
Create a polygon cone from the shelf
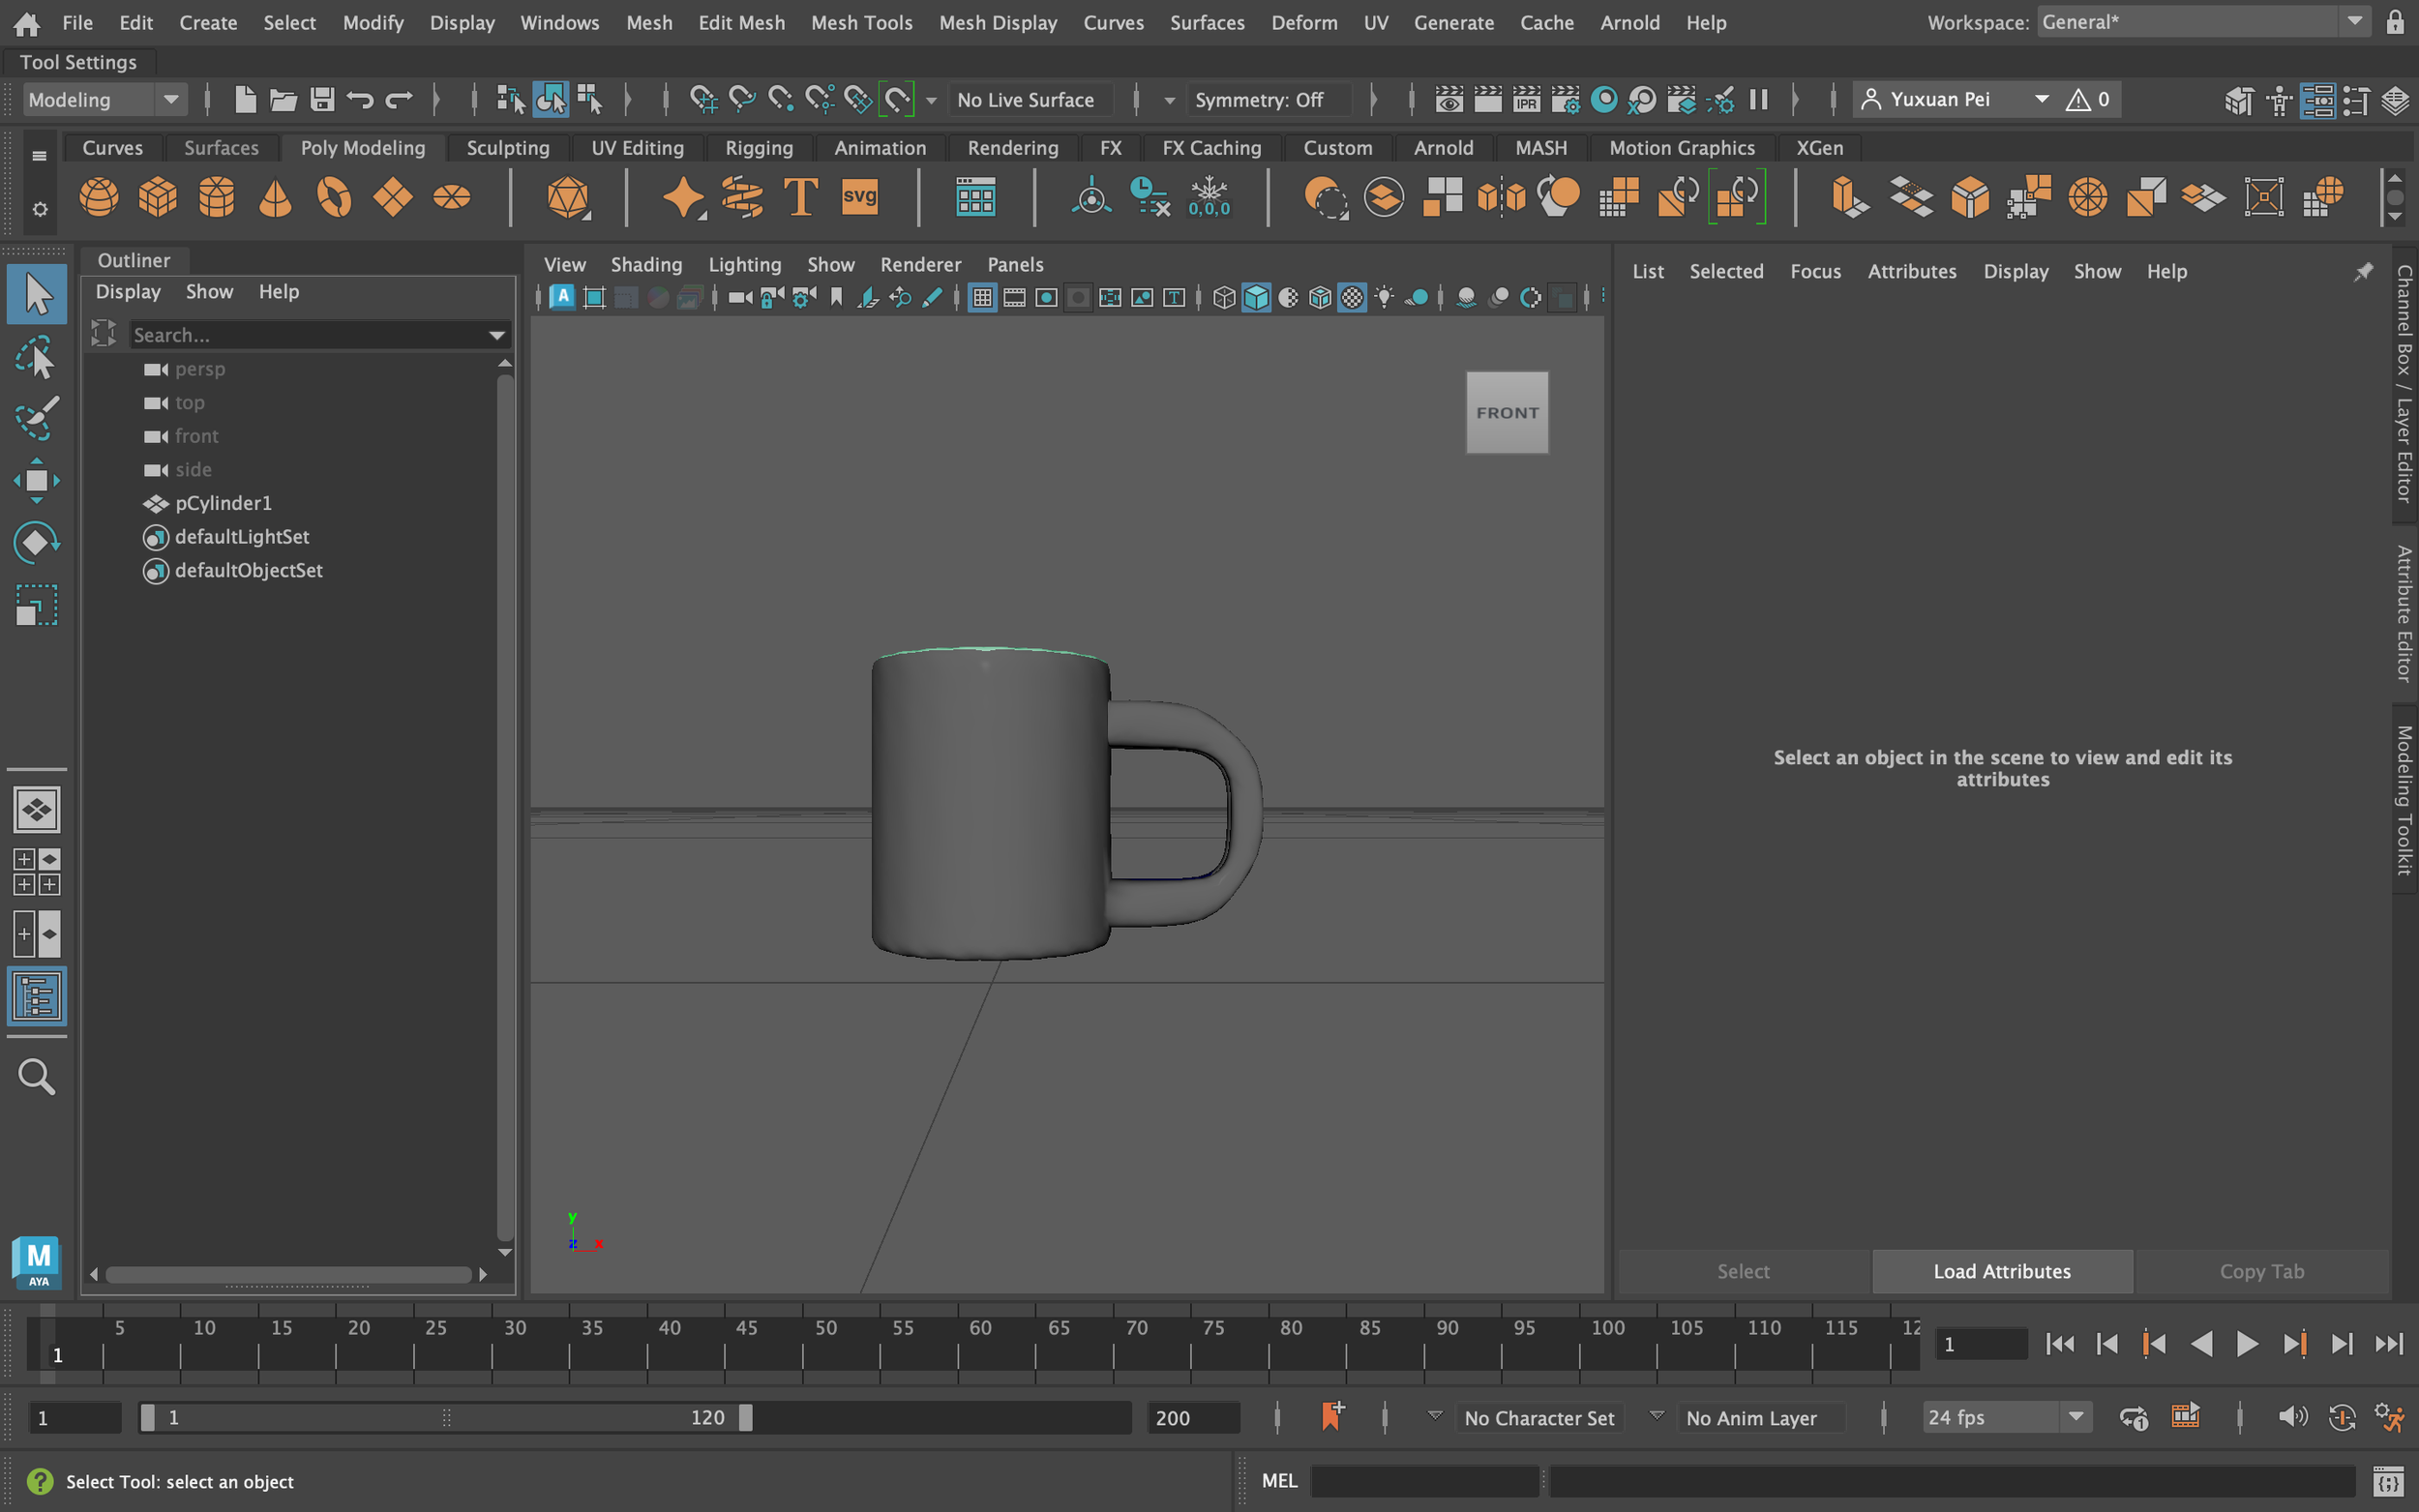tap(275, 197)
